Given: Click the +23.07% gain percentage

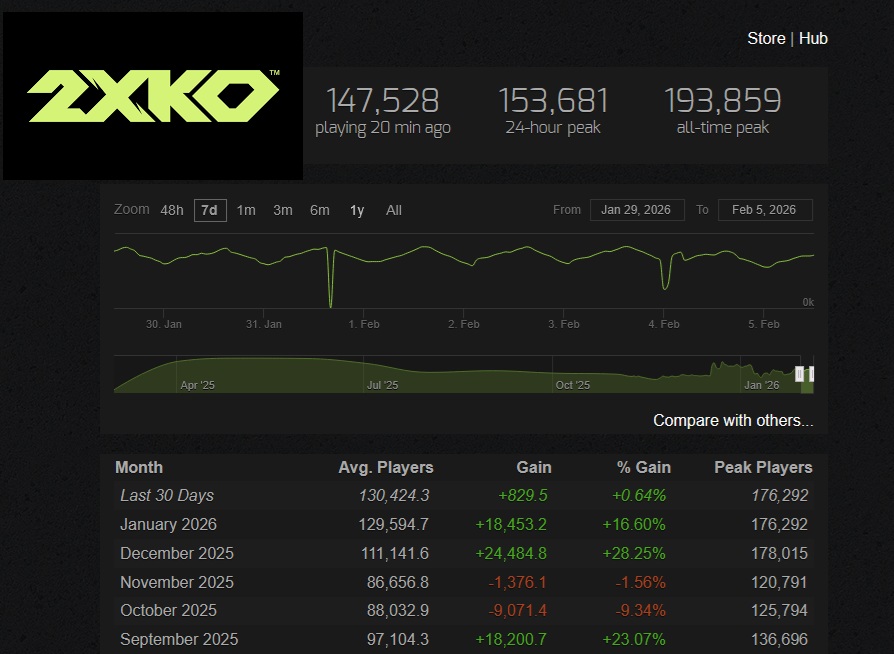Looking at the screenshot, I should [634, 639].
